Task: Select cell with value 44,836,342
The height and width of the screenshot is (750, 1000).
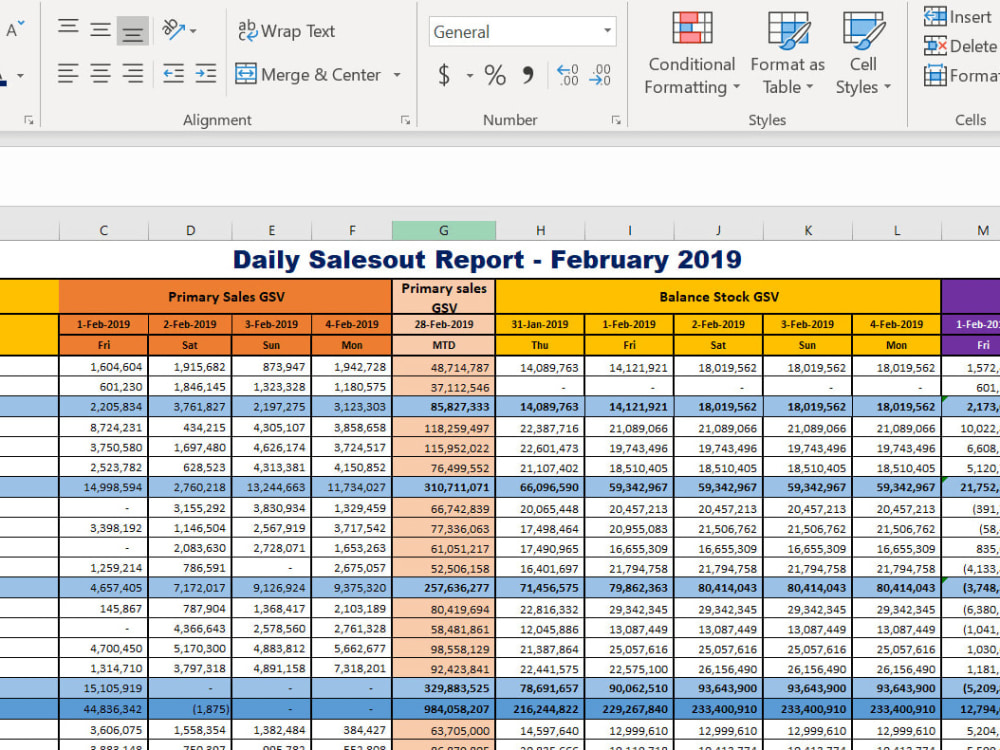Action: tap(103, 709)
